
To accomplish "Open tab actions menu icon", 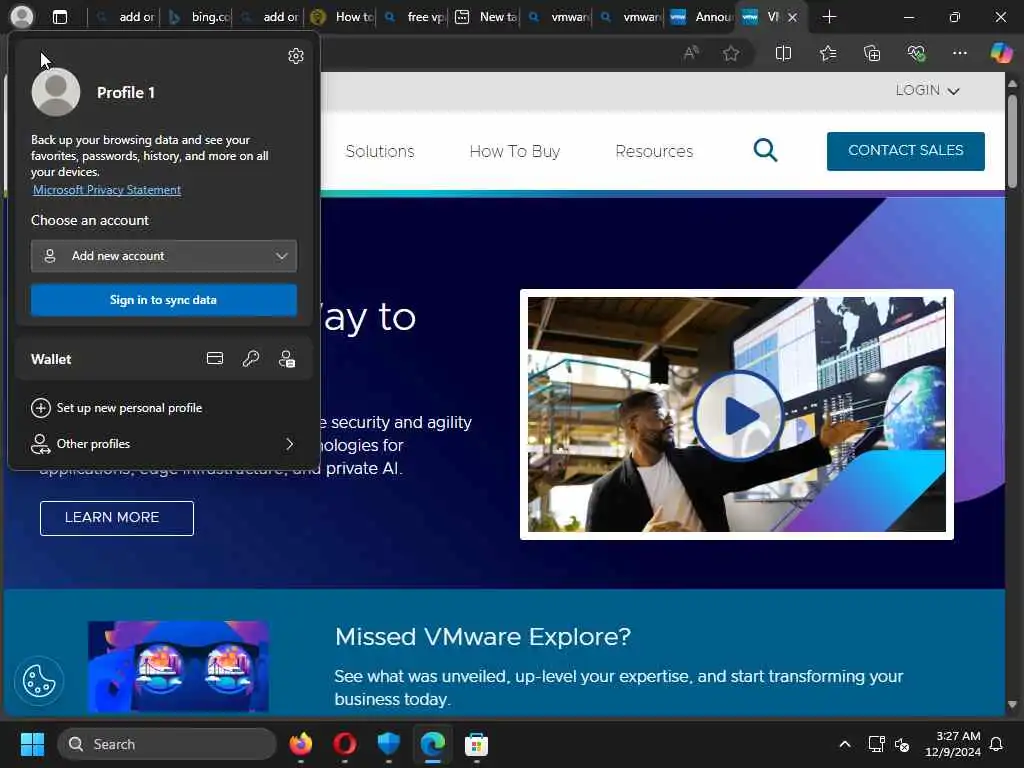I will (x=60, y=17).
